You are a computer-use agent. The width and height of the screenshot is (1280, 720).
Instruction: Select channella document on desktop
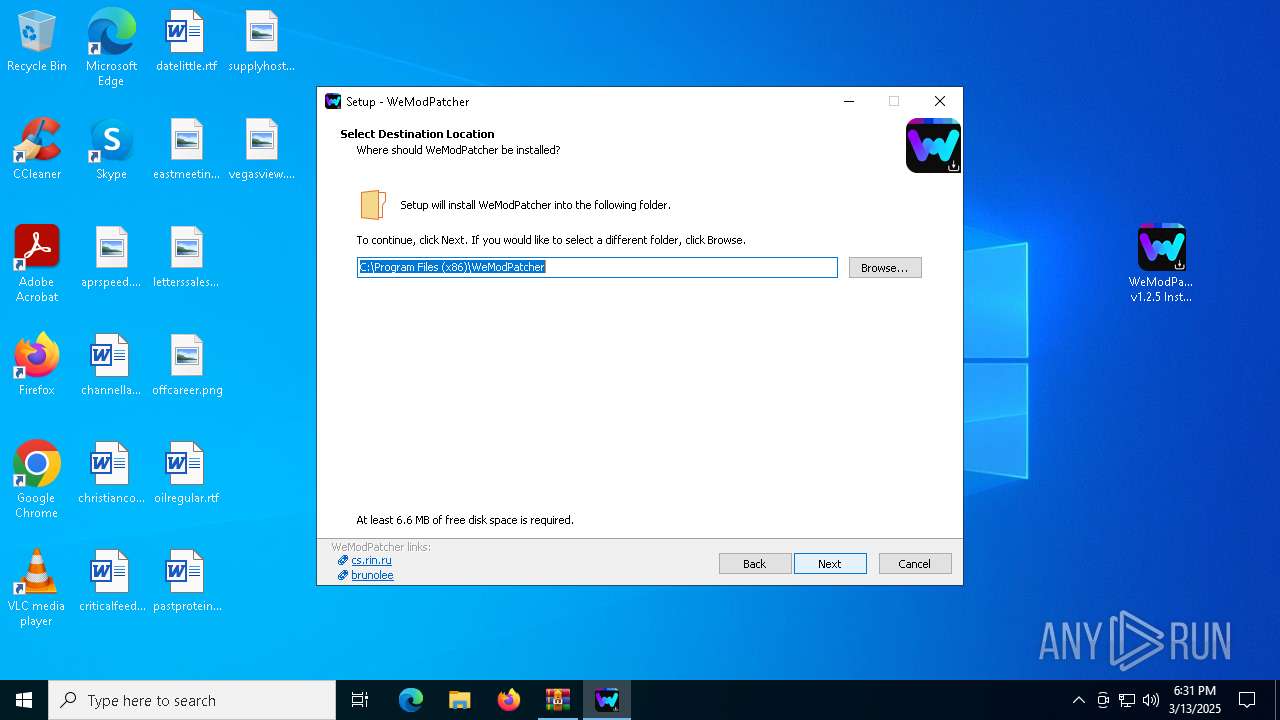[x=111, y=366]
